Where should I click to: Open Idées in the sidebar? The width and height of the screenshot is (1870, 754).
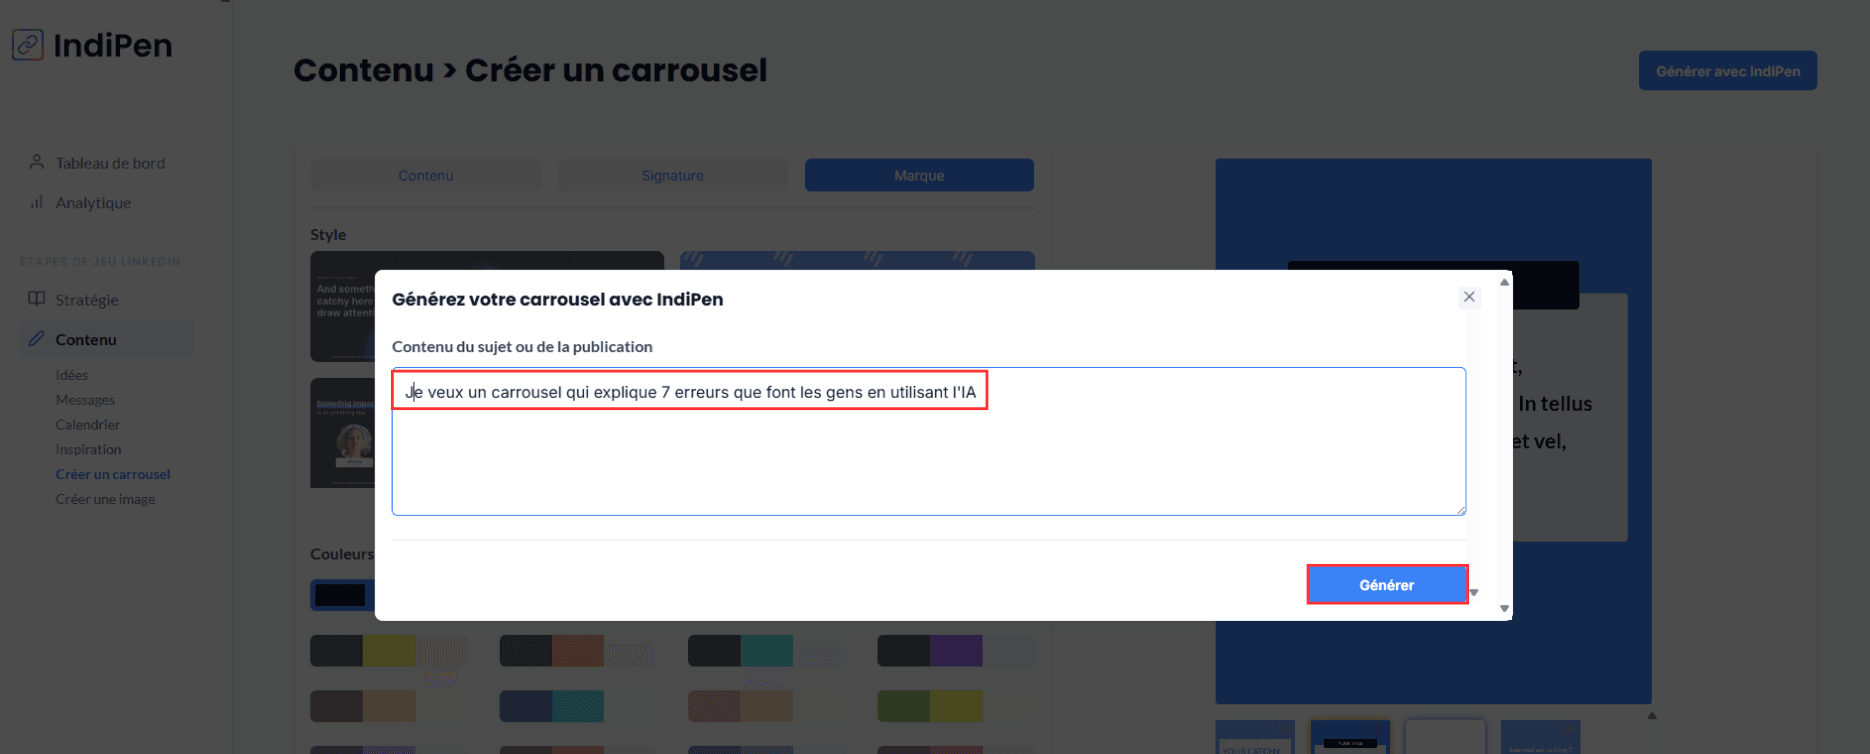(x=72, y=375)
